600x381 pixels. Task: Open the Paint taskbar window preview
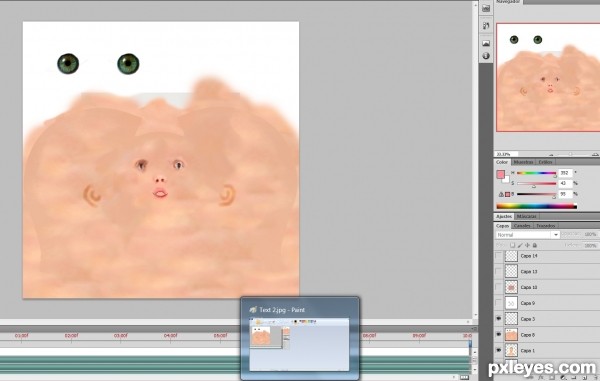click(x=299, y=338)
